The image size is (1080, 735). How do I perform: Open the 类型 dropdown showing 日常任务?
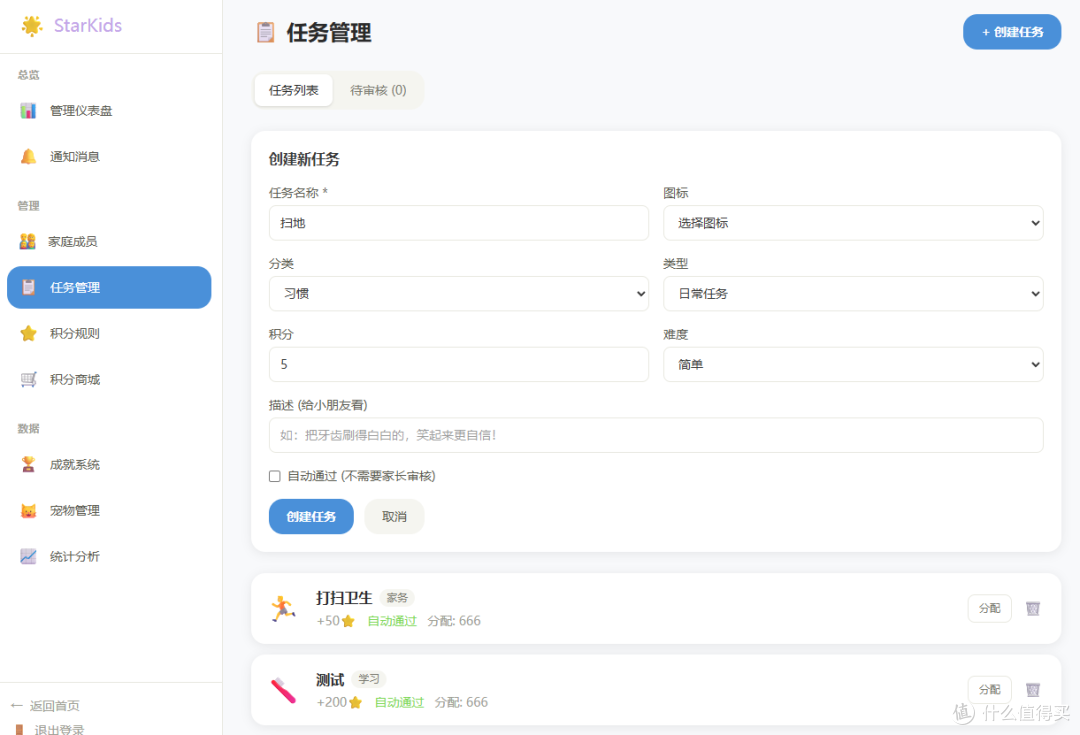[853, 293]
